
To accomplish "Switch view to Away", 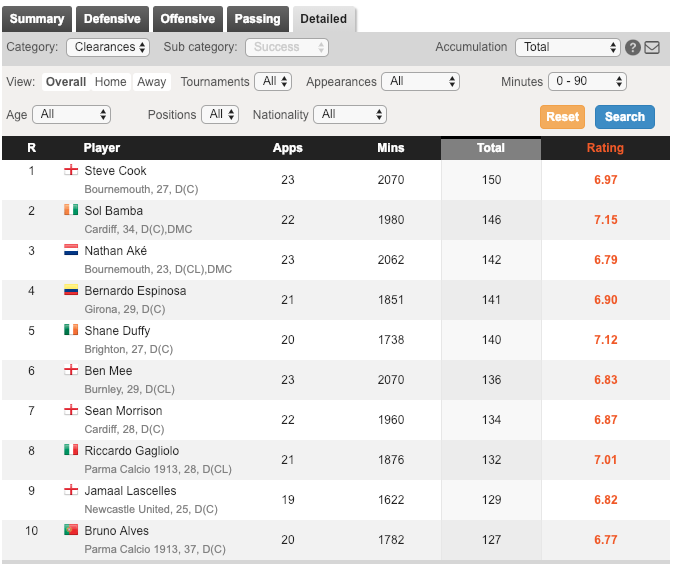I will (152, 82).
